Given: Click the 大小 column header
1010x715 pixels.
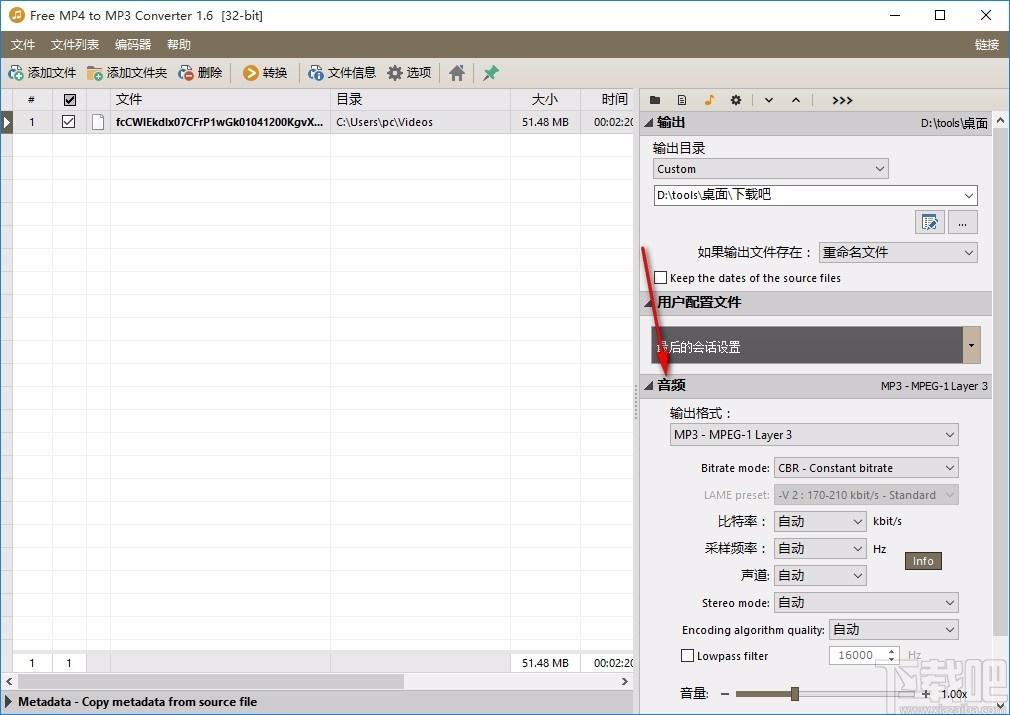Looking at the screenshot, I should coord(545,99).
